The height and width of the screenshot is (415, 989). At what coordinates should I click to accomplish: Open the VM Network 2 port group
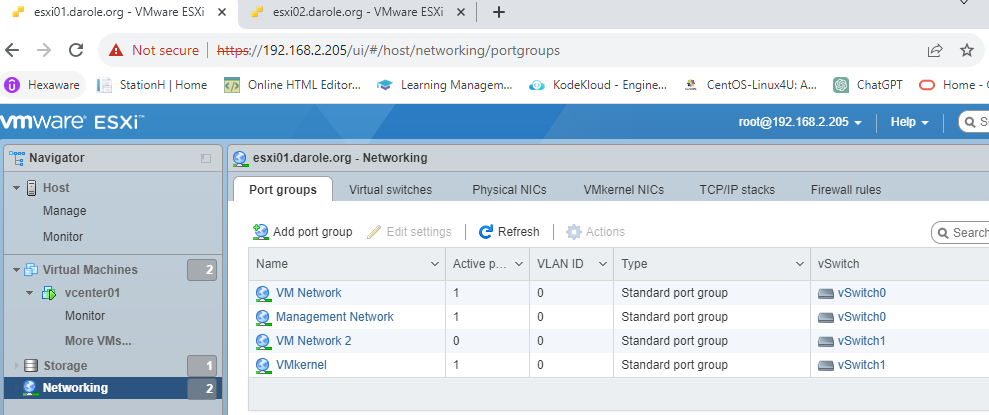(313, 341)
